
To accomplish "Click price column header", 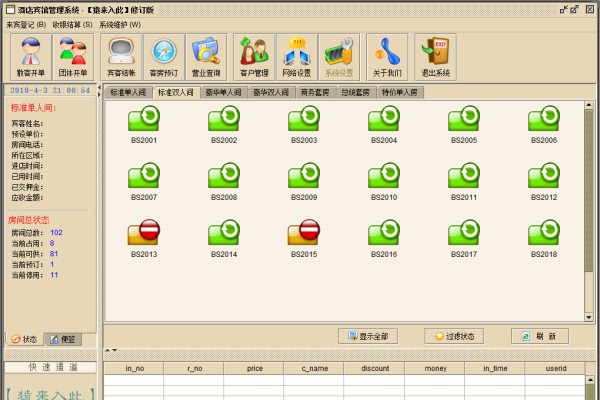I will [x=255, y=369].
